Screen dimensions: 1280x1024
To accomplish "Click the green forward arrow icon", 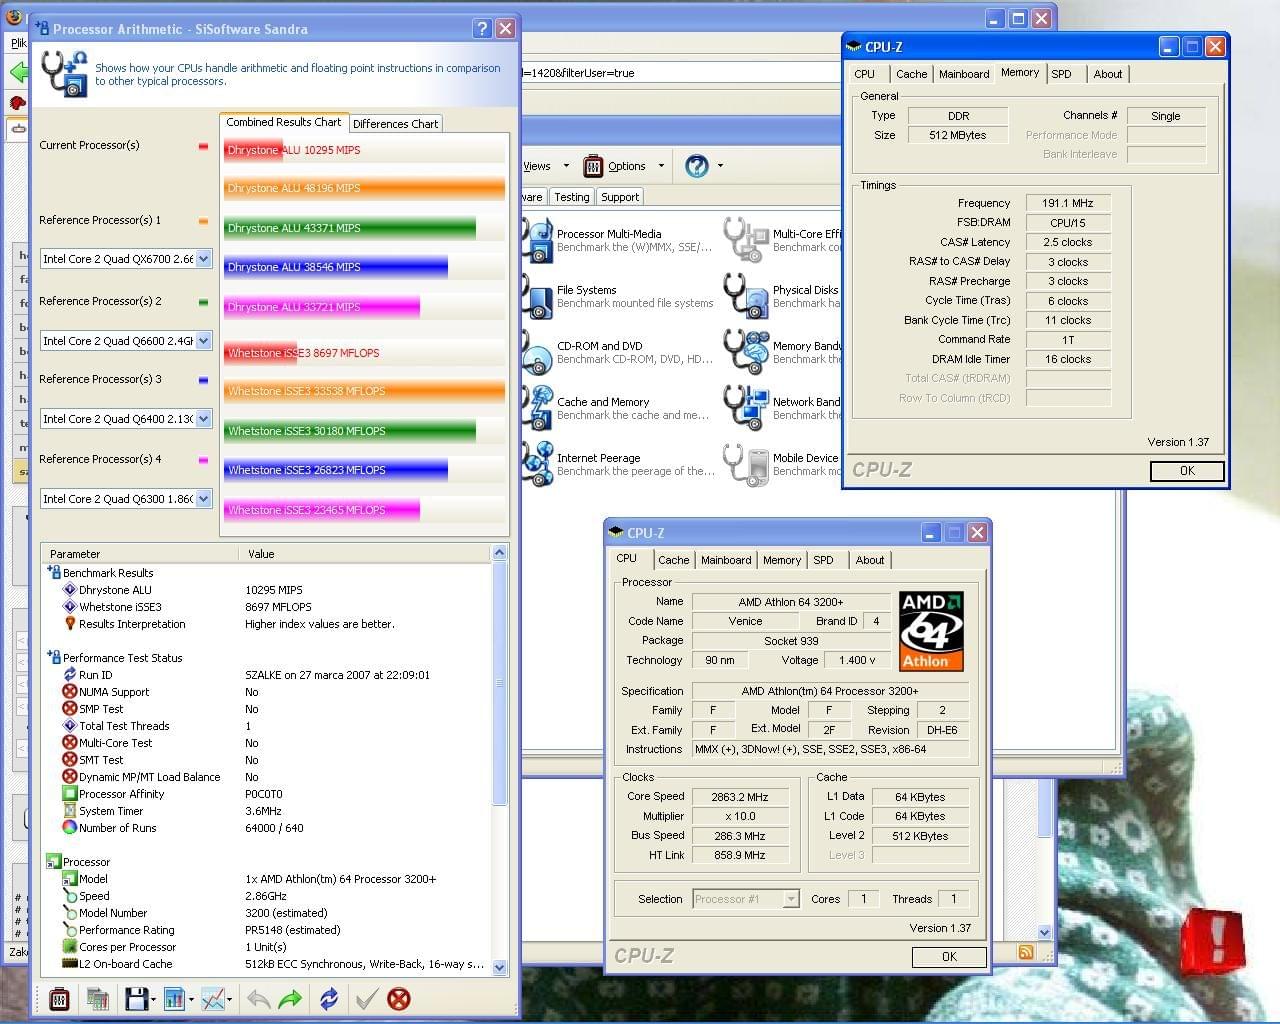I will coord(290,998).
